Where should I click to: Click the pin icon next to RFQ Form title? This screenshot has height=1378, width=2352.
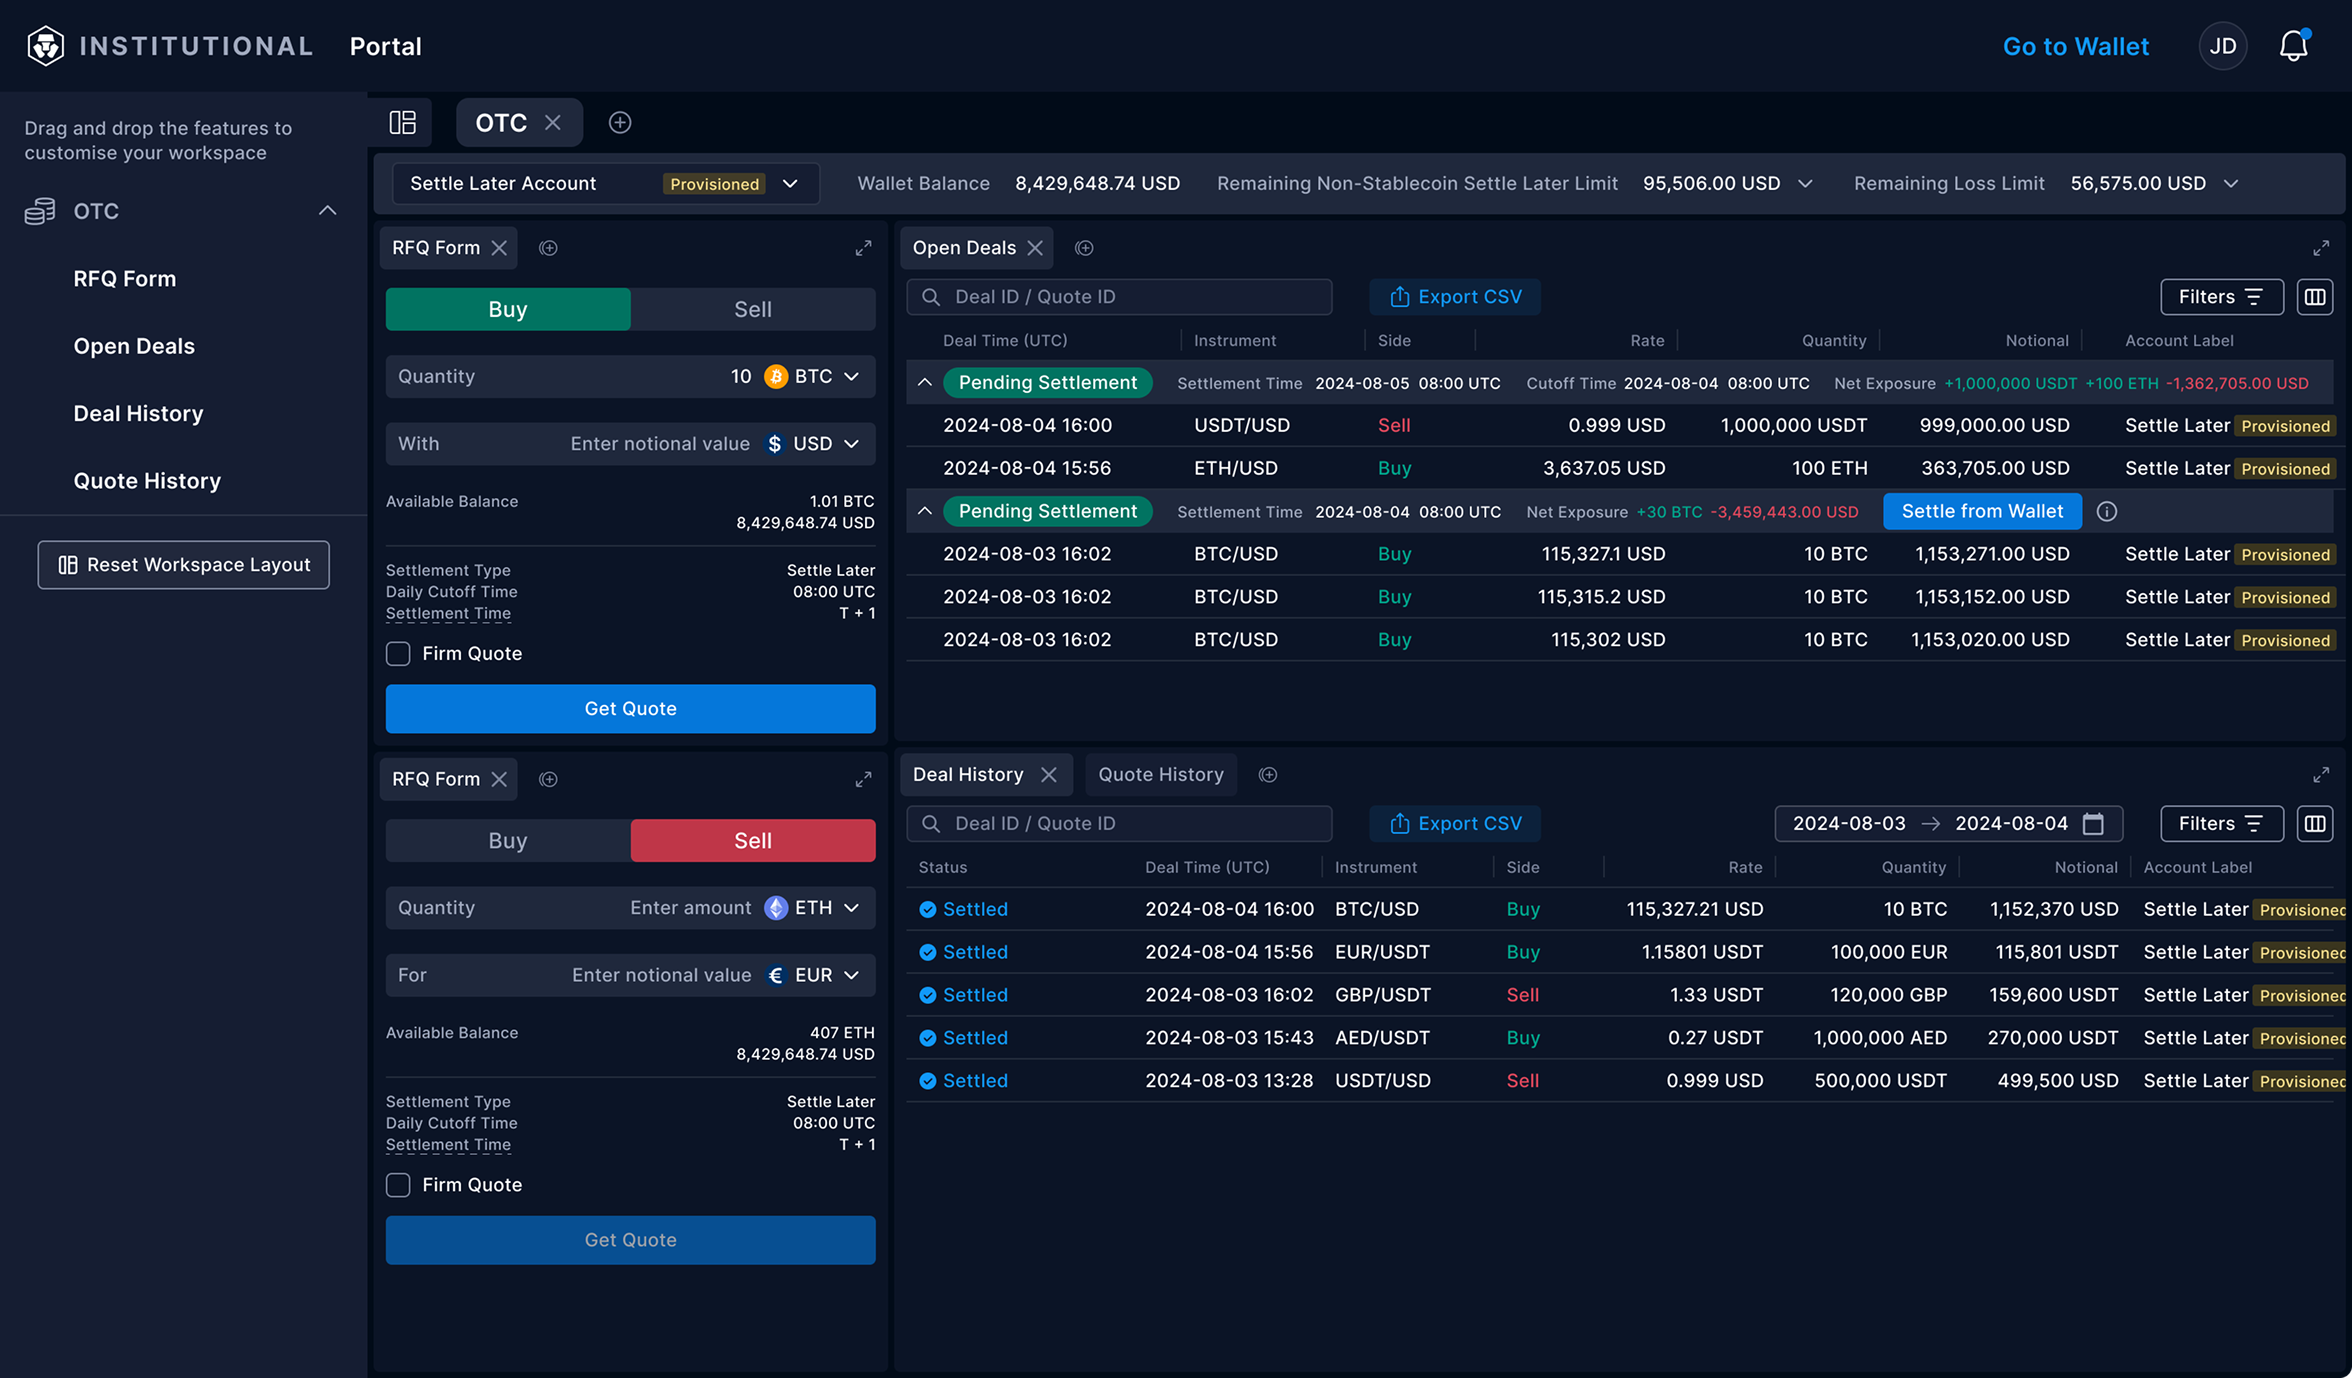point(548,247)
